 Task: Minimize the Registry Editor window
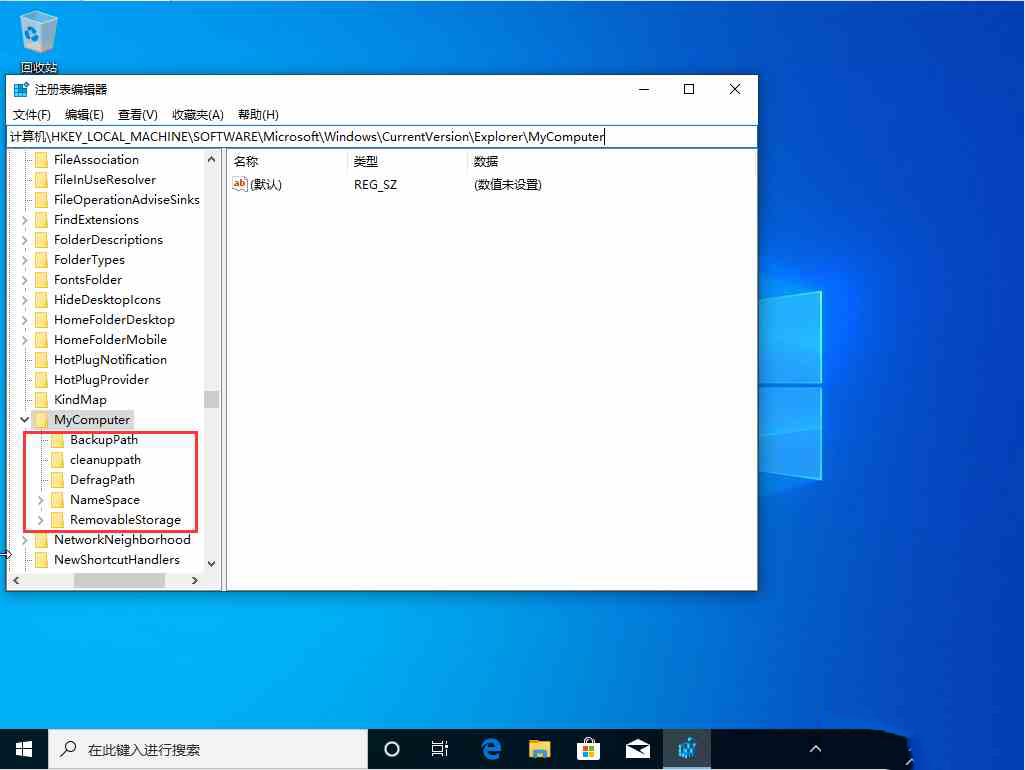[644, 90]
